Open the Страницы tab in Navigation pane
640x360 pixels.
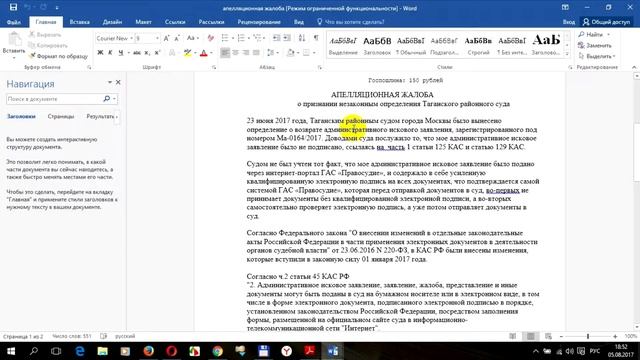coord(61,116)
